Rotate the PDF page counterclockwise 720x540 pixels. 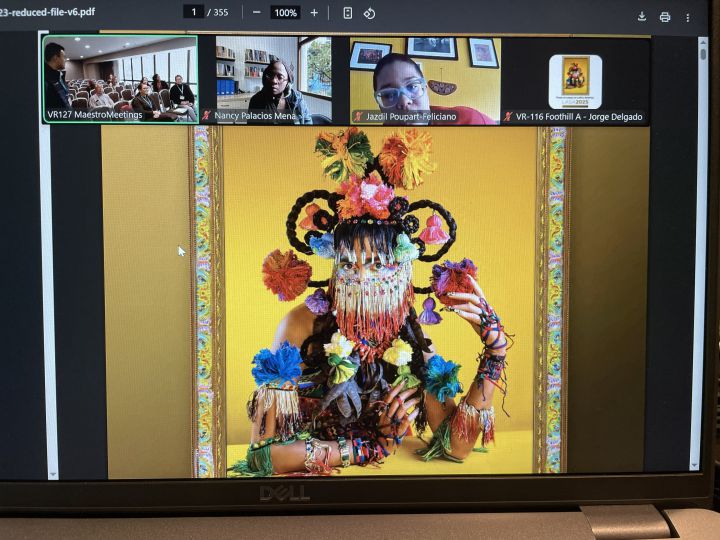pos(369,13)
